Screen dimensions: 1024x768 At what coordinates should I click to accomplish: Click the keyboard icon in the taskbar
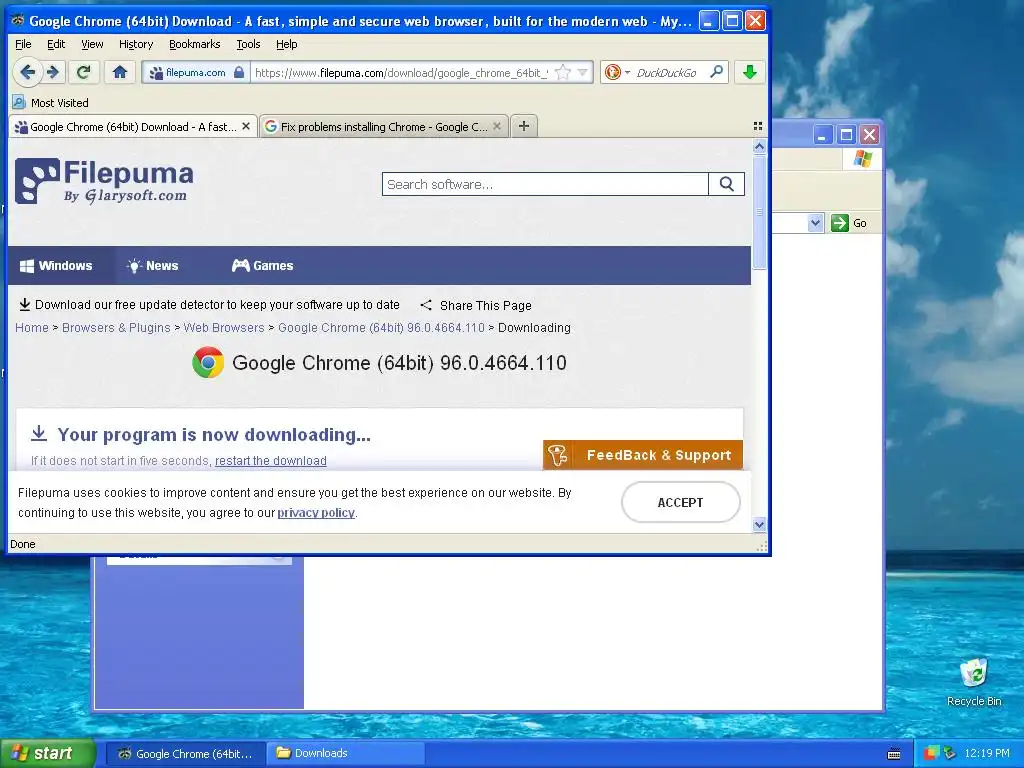point(894,754)
